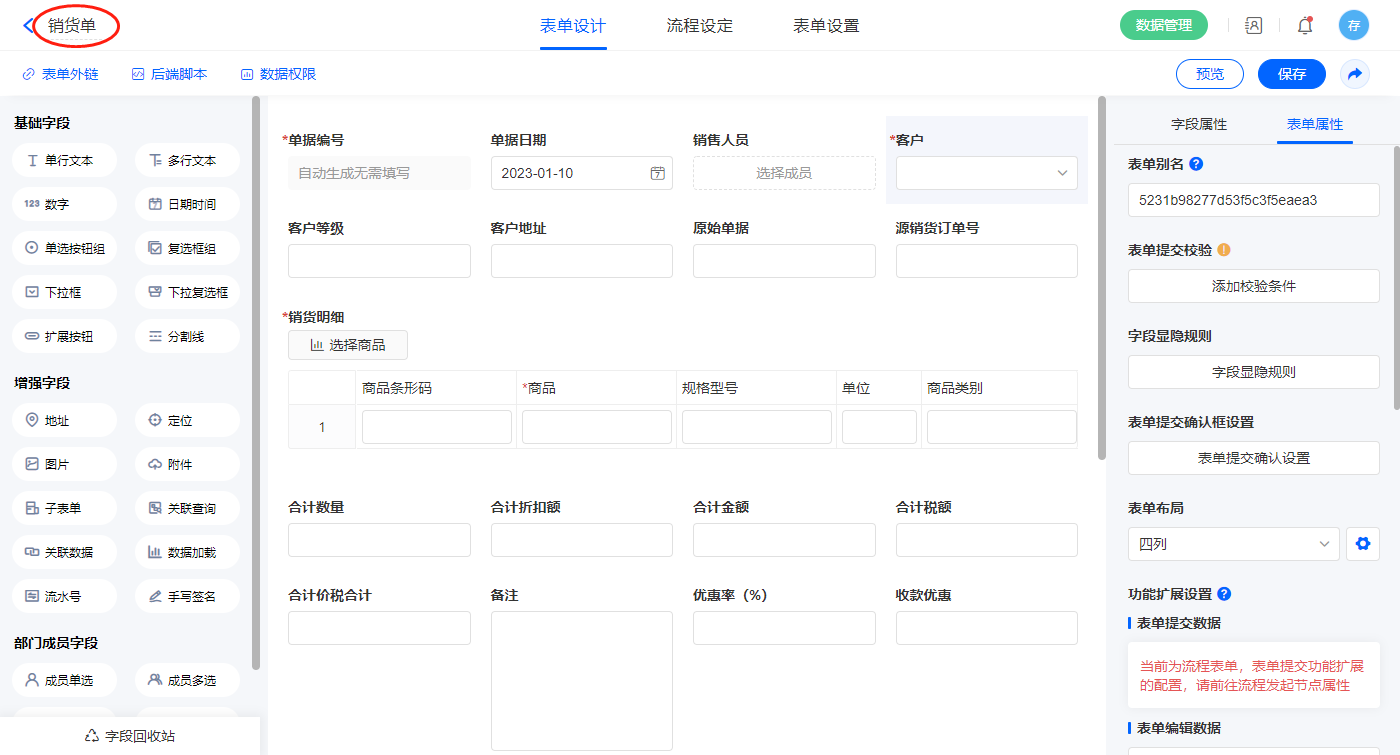
Task: Open user avatar menu at top right
Action: click(1353, 26)
